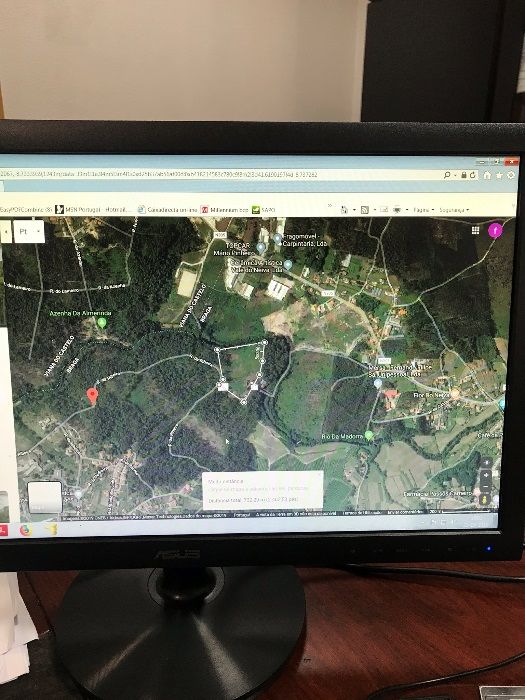Open MSN Portugal favorite link
The image size is (525, 700).
[x=93, y=209]
